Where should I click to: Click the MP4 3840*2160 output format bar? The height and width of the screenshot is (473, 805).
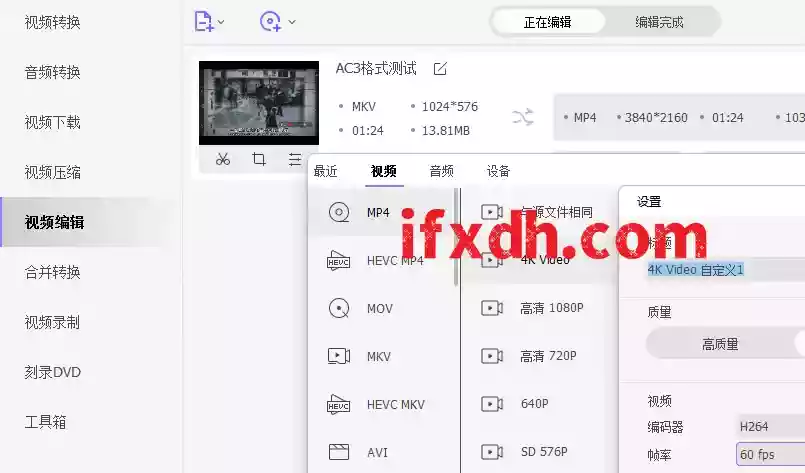tap(679, 118)
